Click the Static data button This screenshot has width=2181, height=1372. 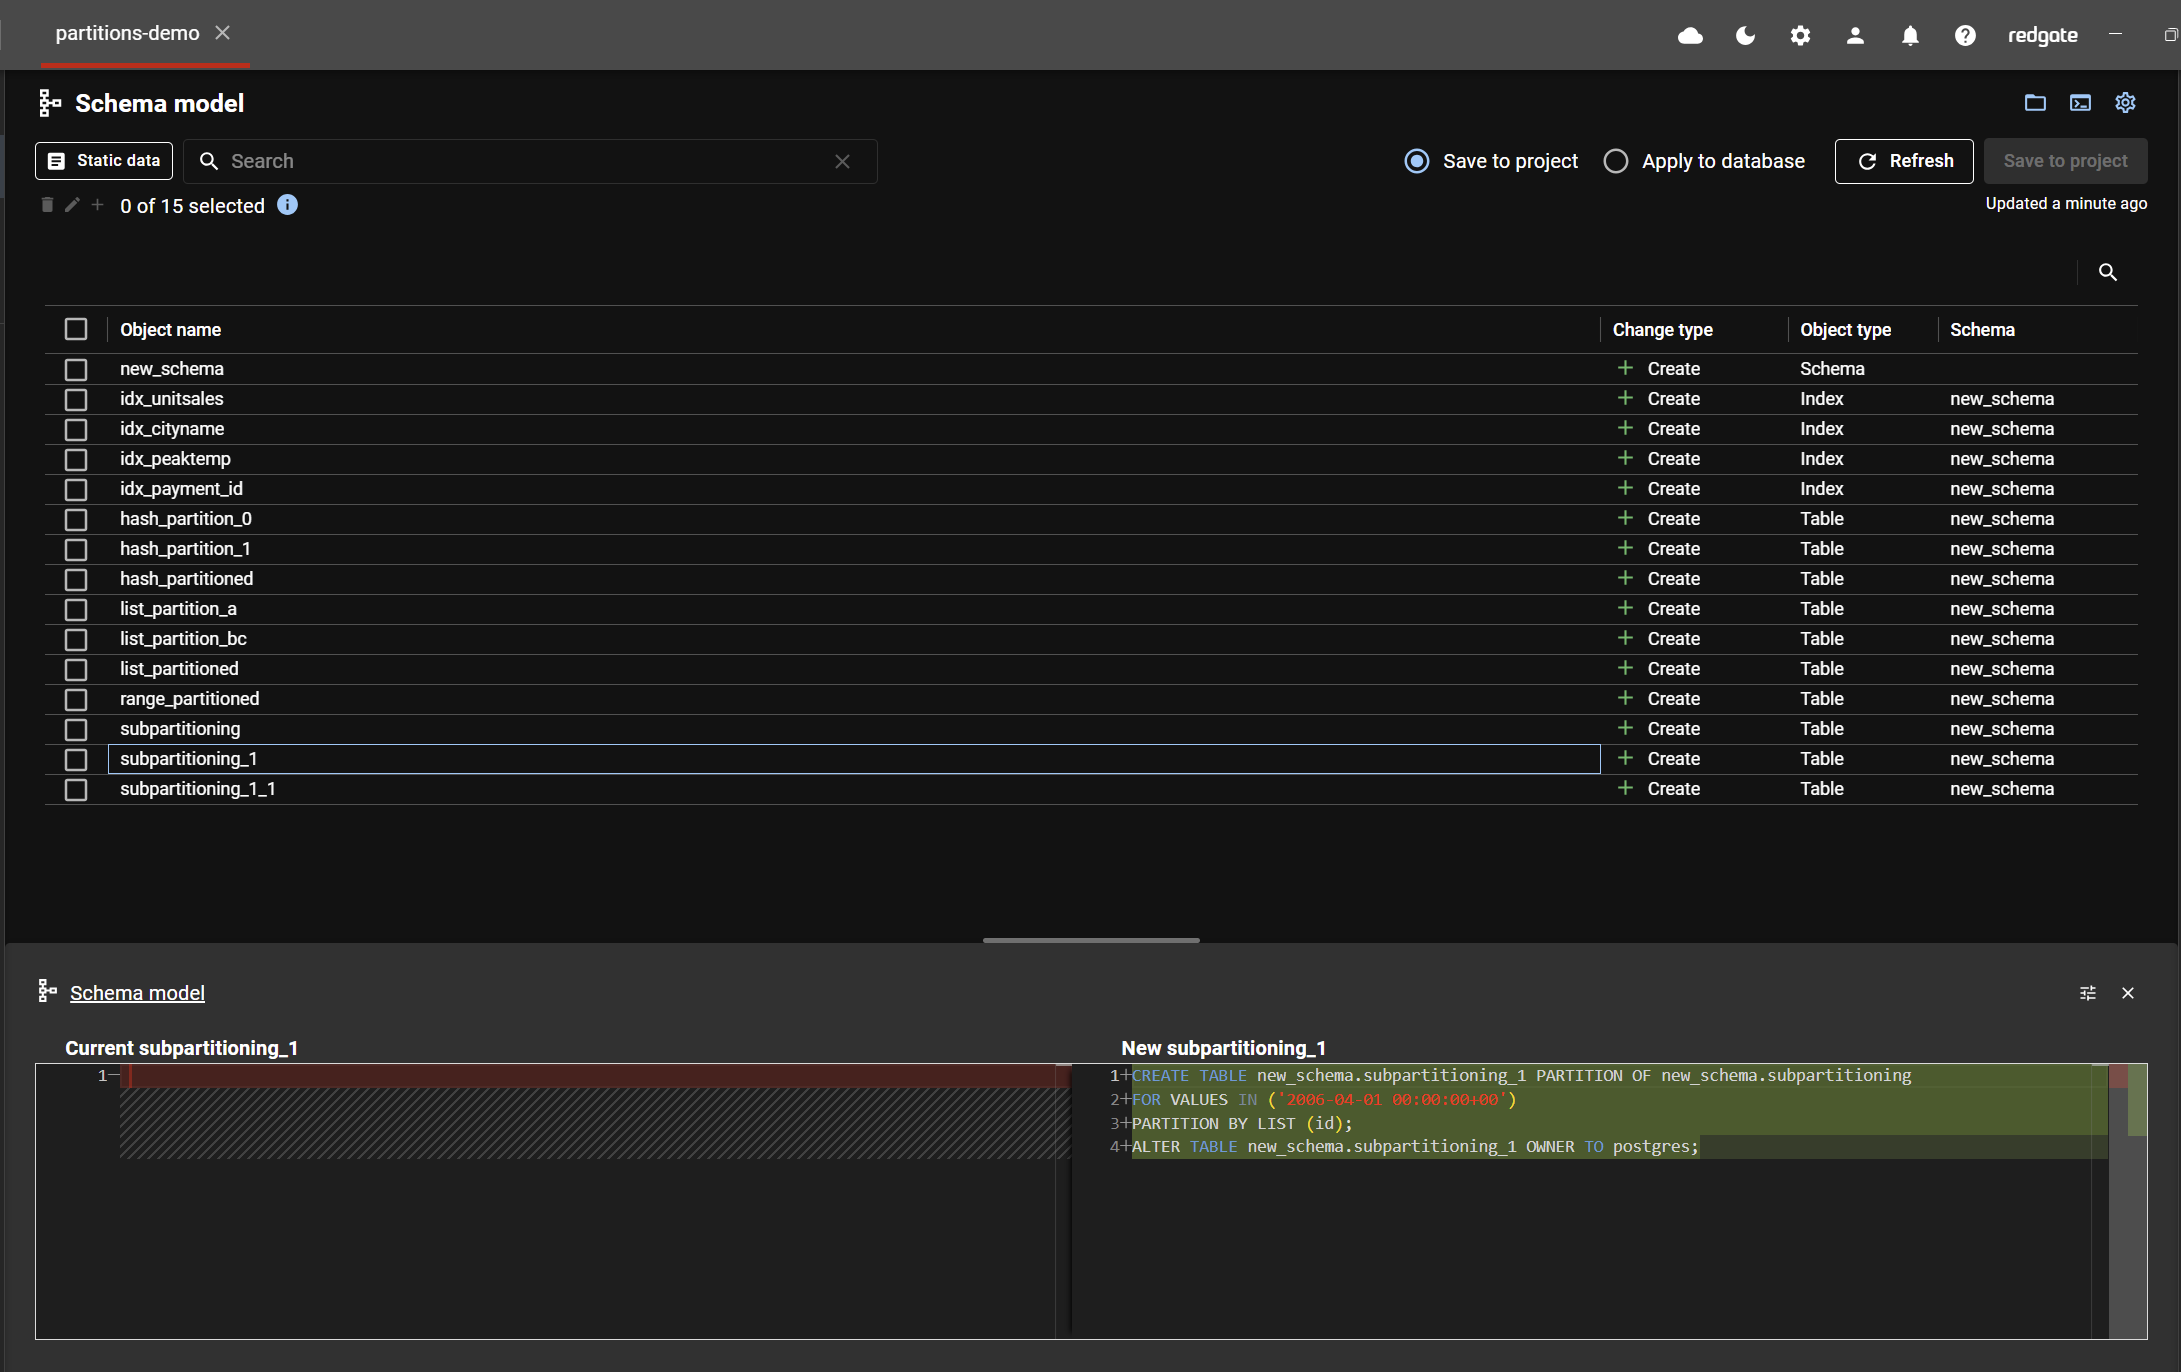click(x=104, y=161)
